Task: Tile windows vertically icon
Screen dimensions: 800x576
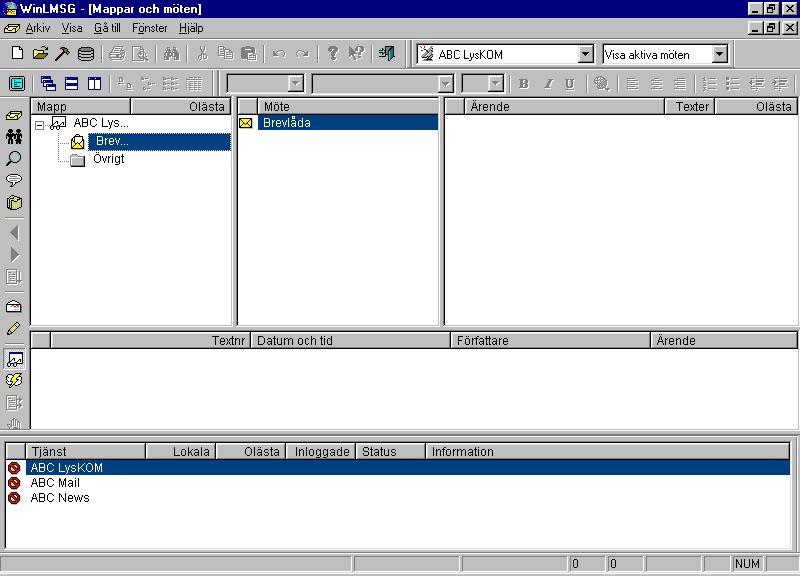Action: tap(94, 84)
